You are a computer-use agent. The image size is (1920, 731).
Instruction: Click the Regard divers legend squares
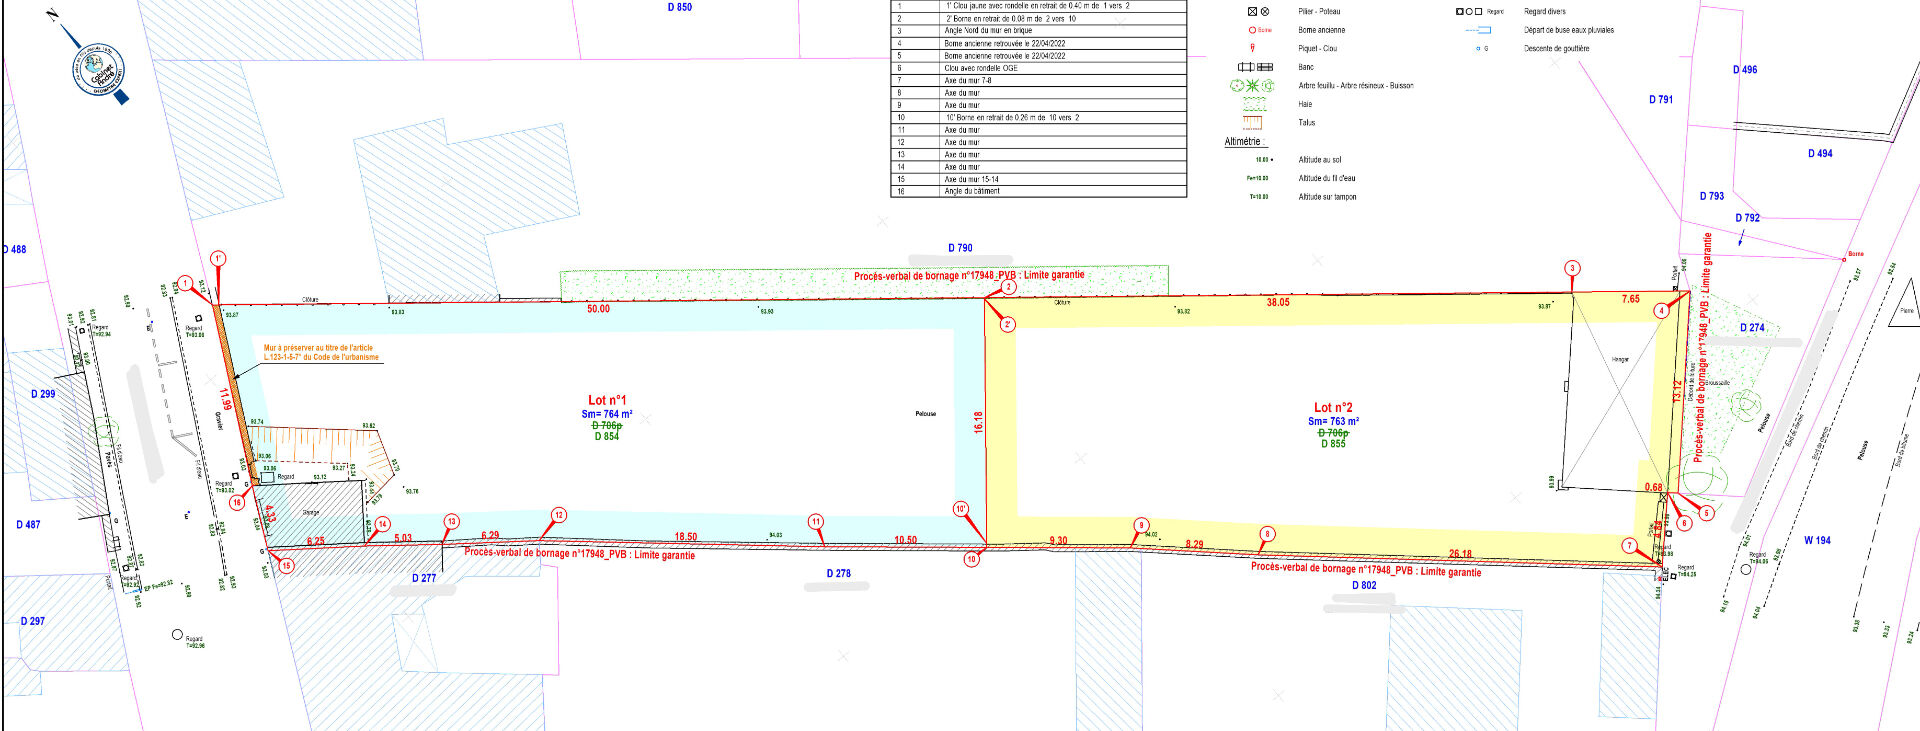click(x=1468, y=12)
